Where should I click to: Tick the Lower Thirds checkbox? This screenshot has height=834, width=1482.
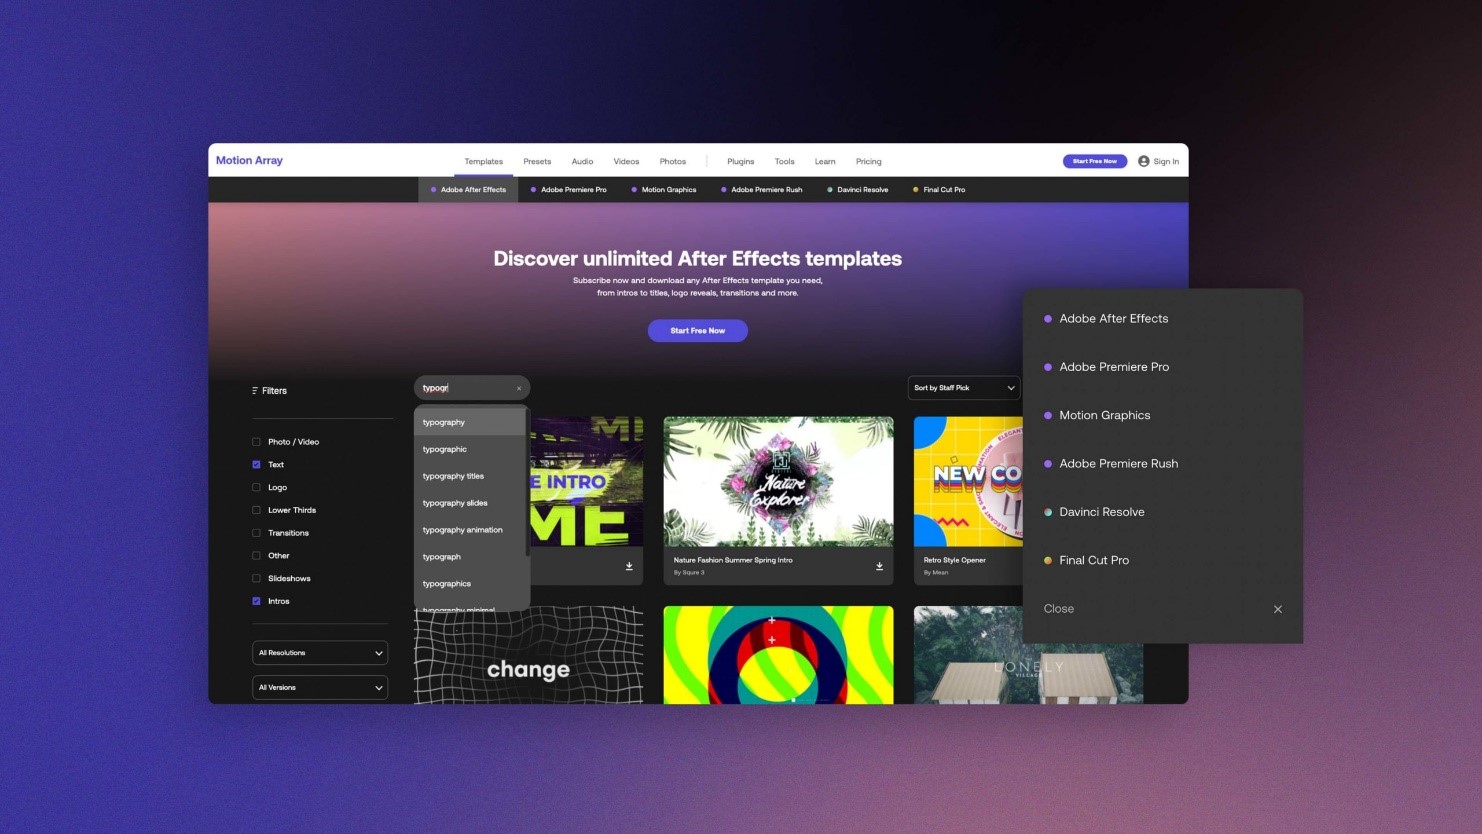point(256,510)
